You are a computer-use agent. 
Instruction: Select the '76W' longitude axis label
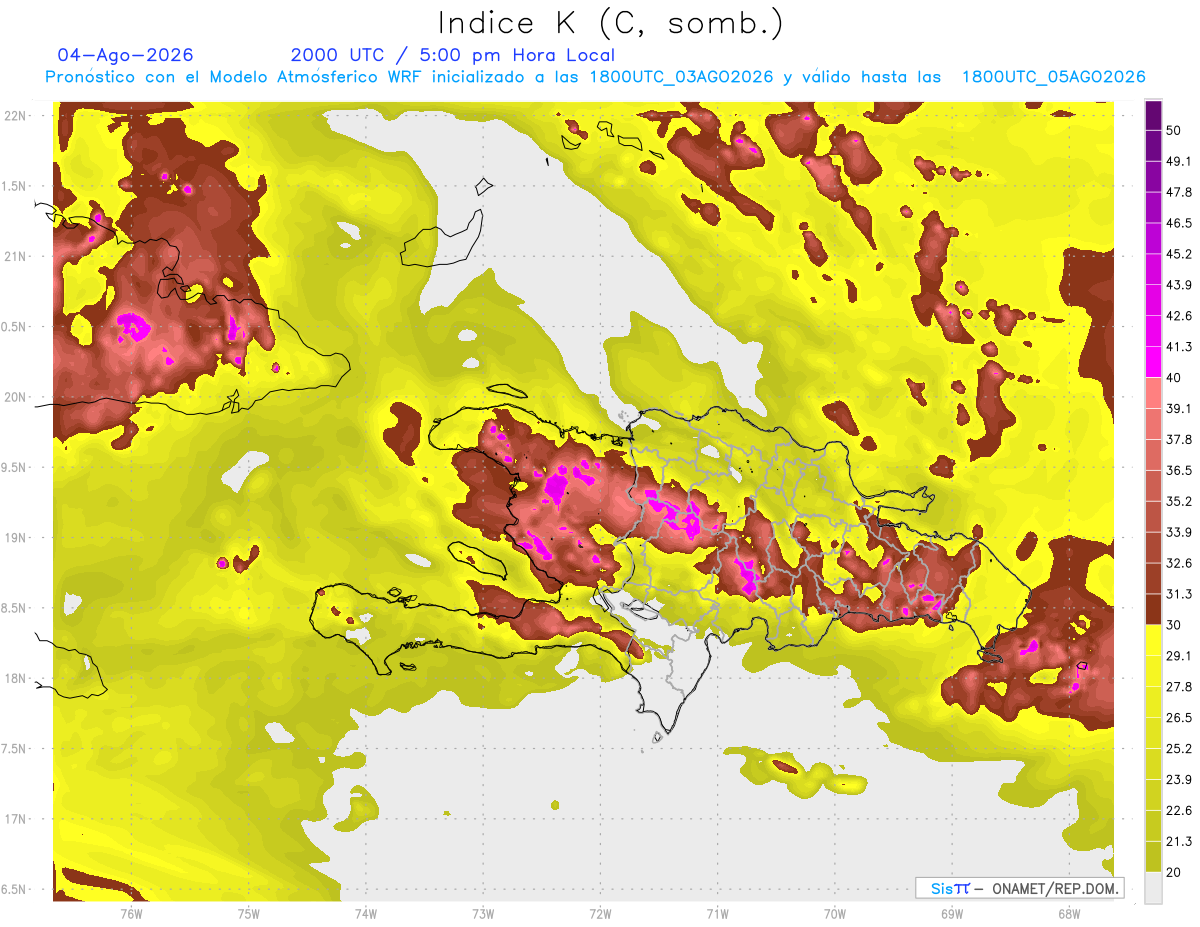point(132,914)
